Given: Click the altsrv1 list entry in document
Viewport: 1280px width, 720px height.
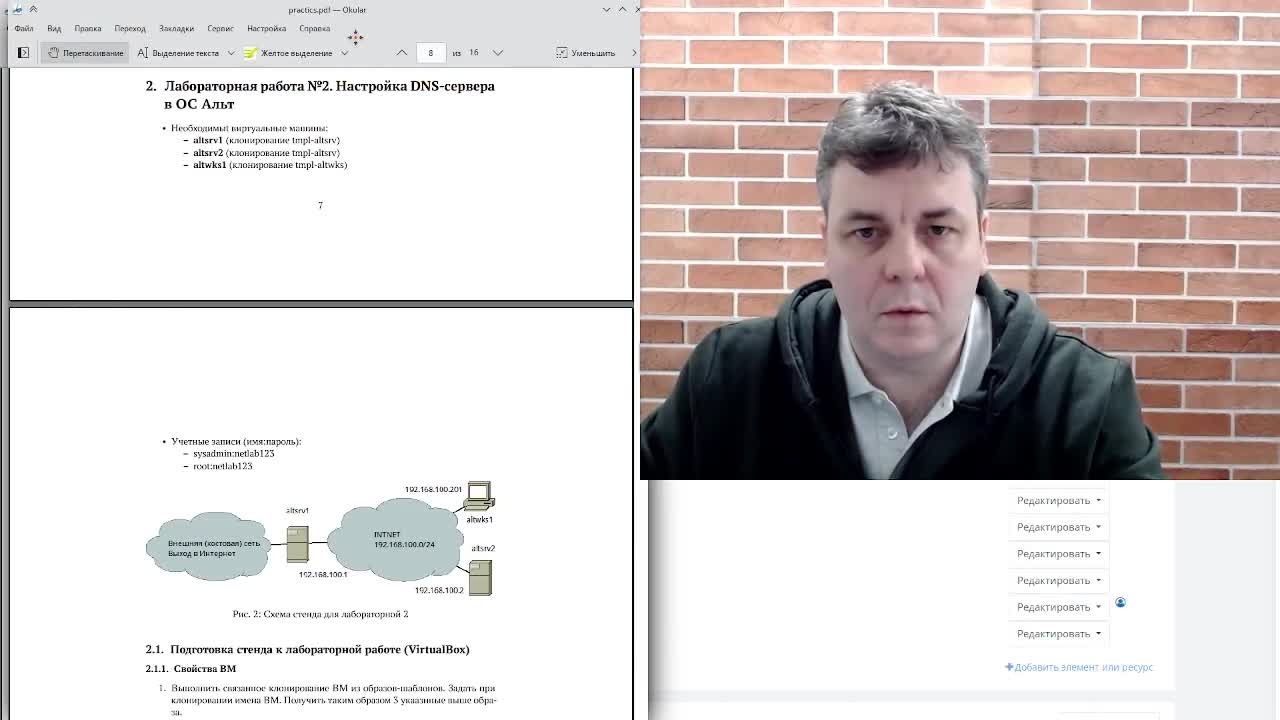Looking at the screenshot, I should (266, 140).
